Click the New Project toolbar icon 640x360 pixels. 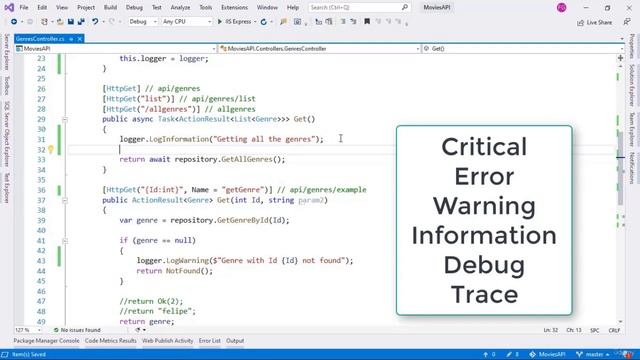44,22
